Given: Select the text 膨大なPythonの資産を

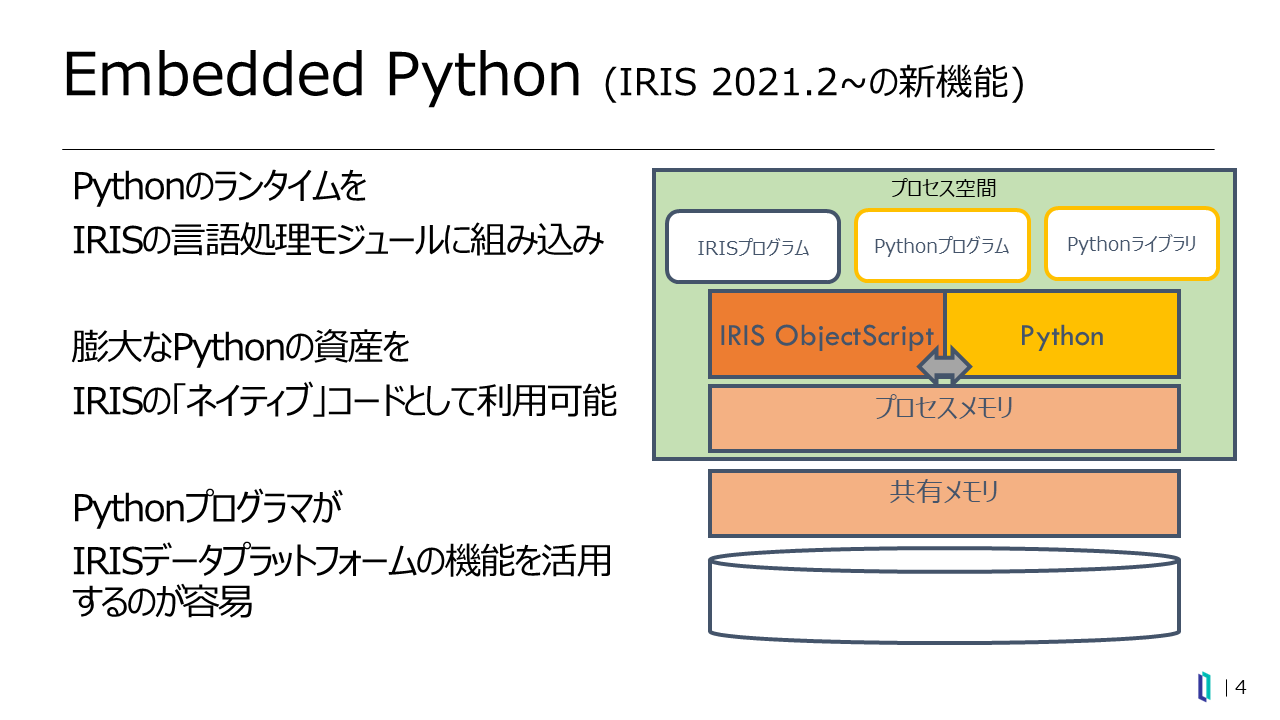Looking at the screenshot, I should [241, 348].
